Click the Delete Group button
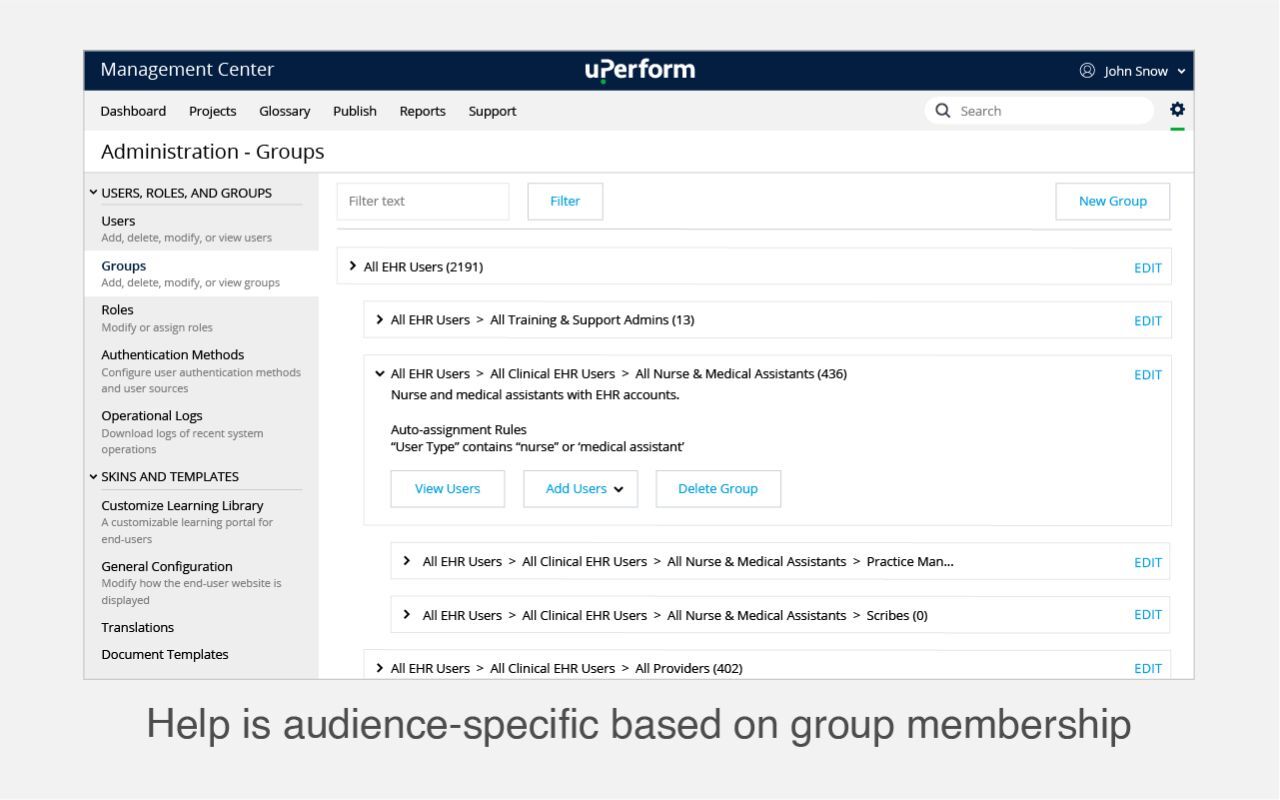 coord(718,488)
